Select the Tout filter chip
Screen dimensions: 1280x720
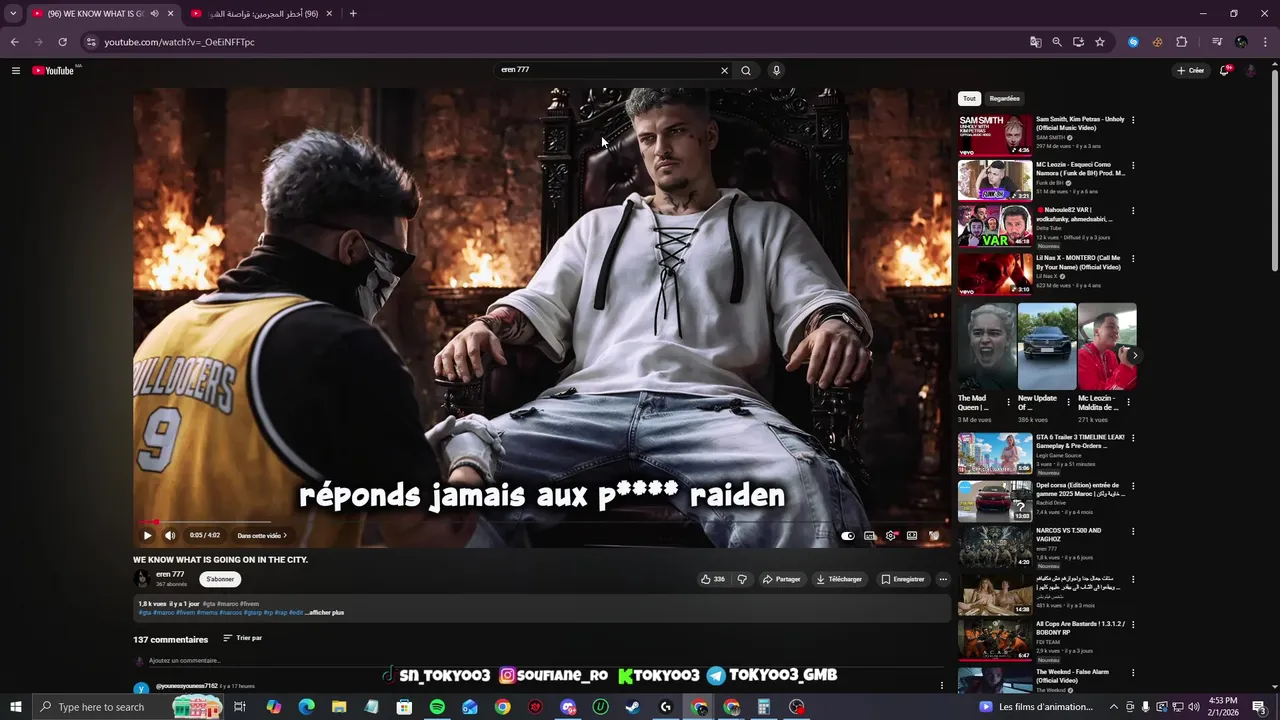(x=969, y=99)
